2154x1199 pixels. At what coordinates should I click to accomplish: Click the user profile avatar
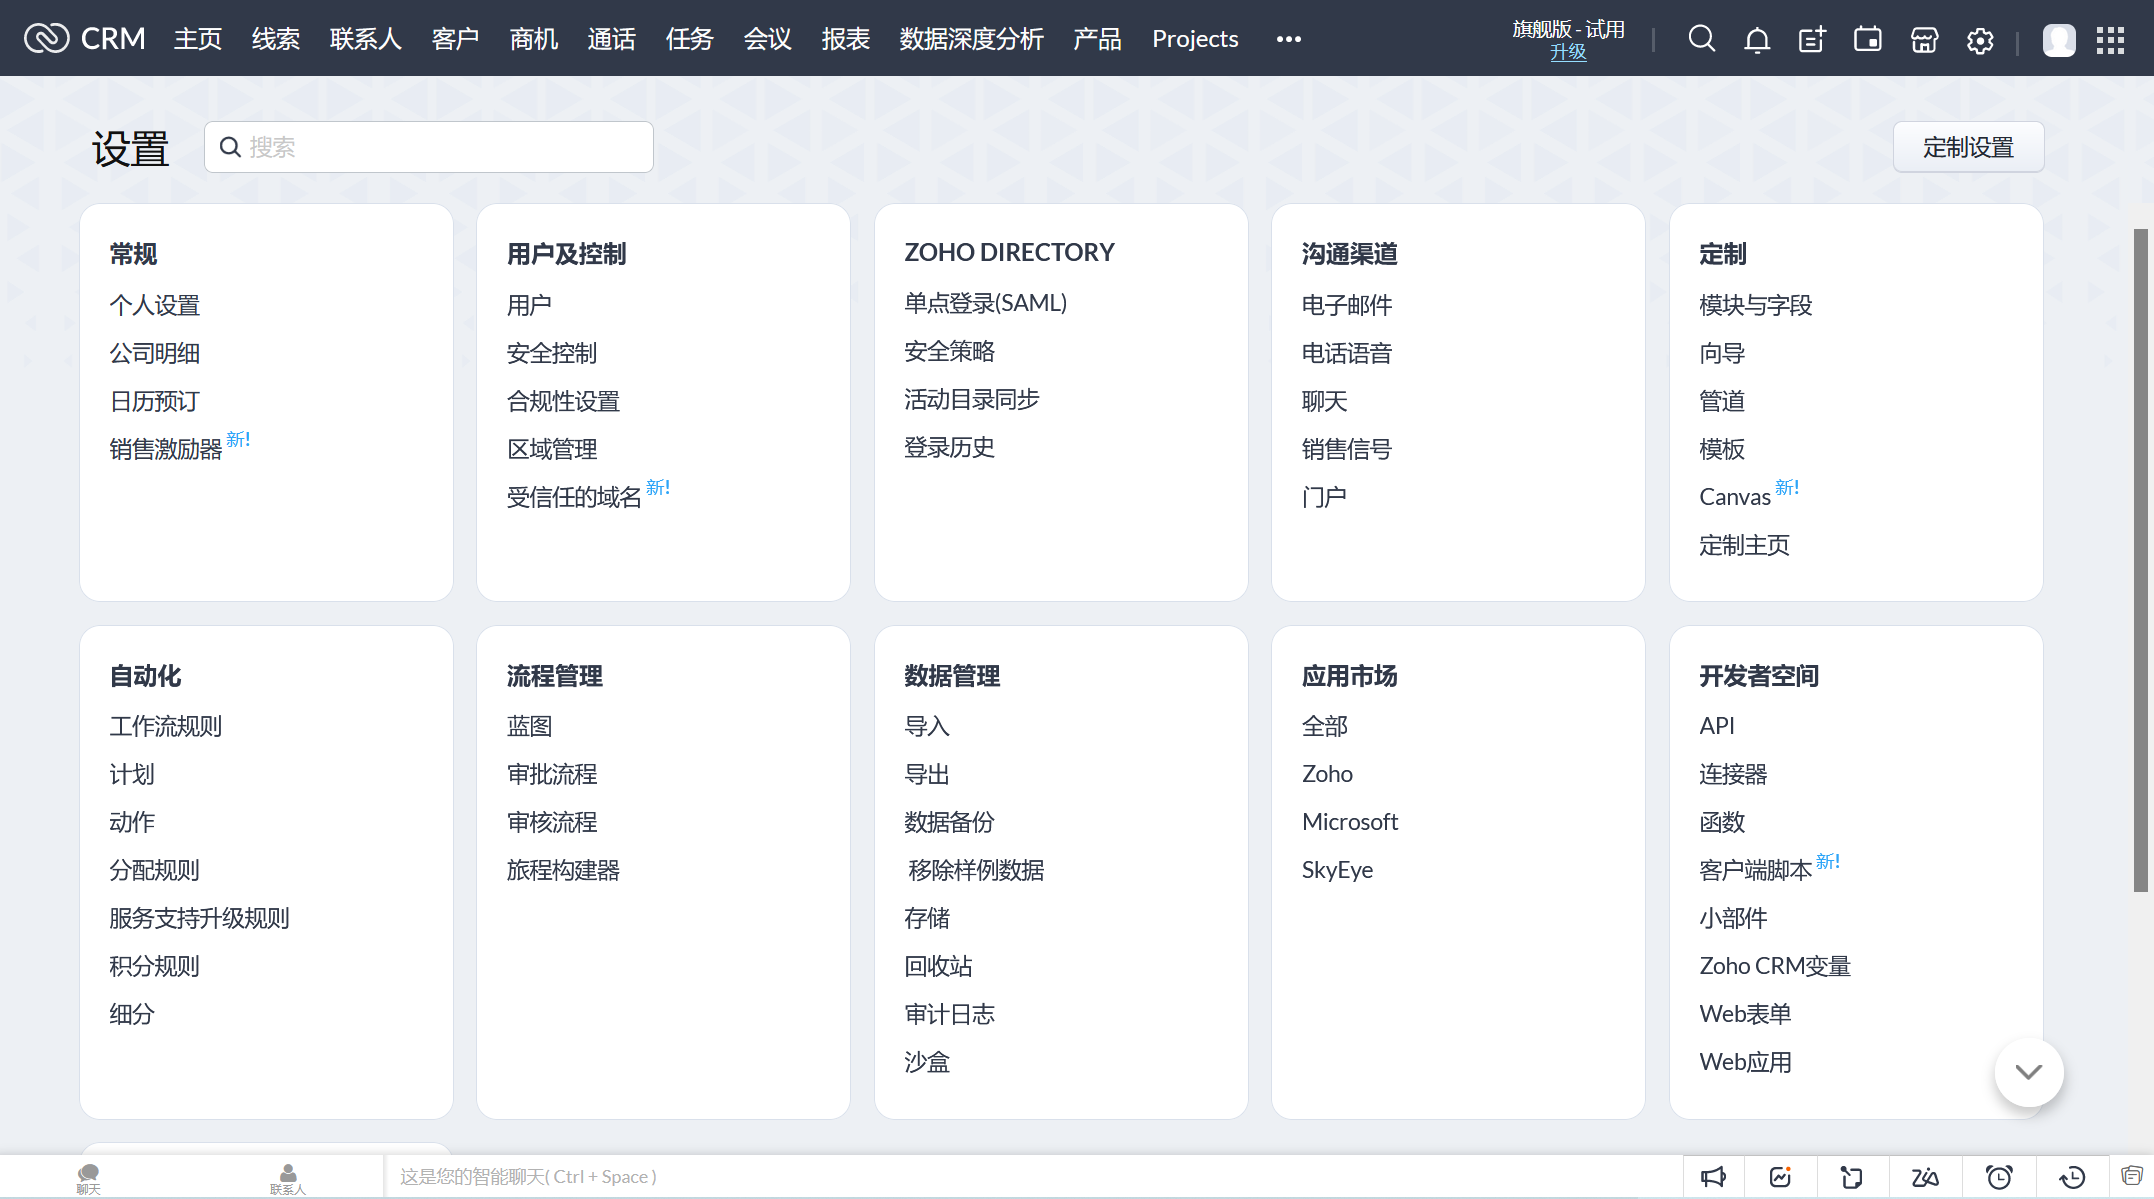[x=2058, y=40]
